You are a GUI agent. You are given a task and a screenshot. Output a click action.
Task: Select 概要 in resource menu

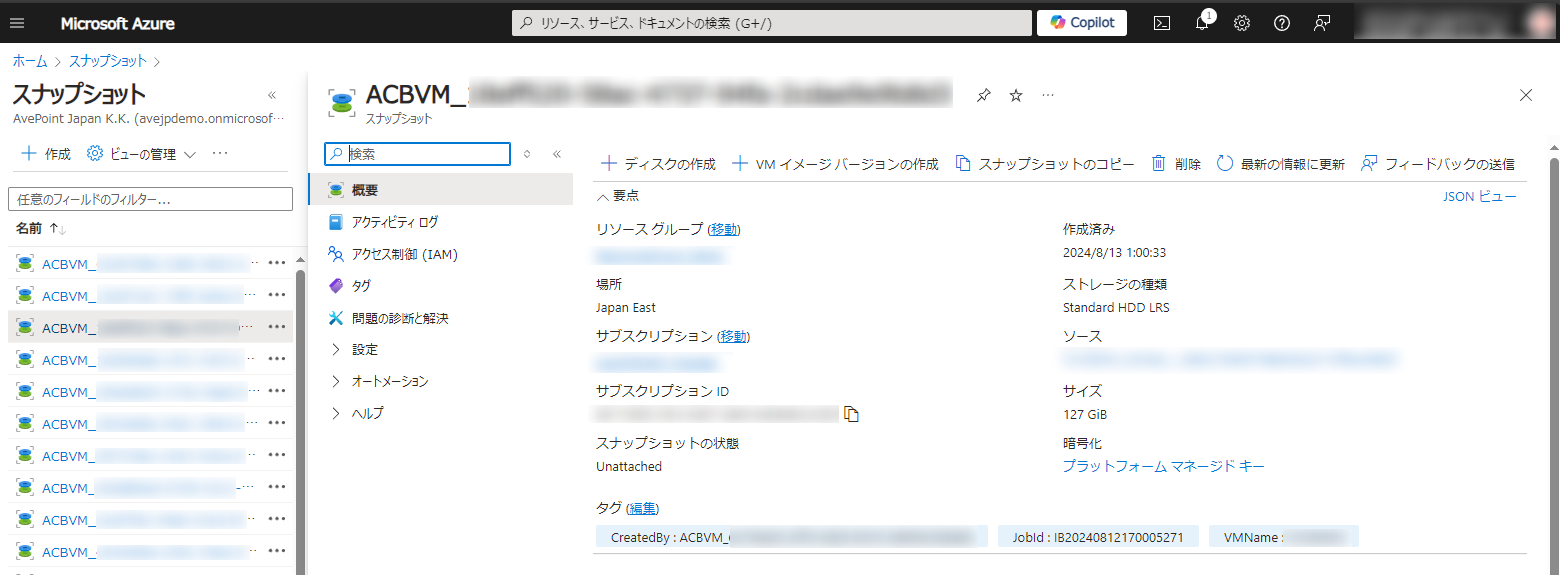[x=440, y=190]
